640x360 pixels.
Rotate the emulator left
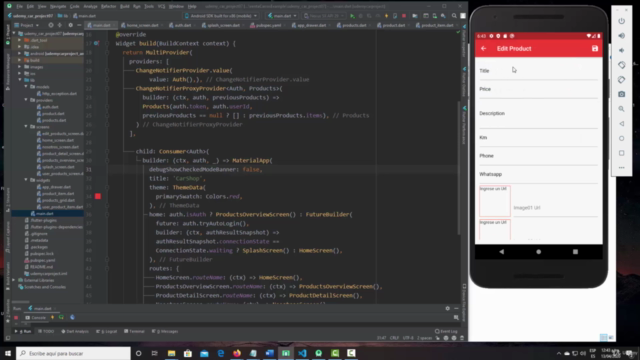621,65
